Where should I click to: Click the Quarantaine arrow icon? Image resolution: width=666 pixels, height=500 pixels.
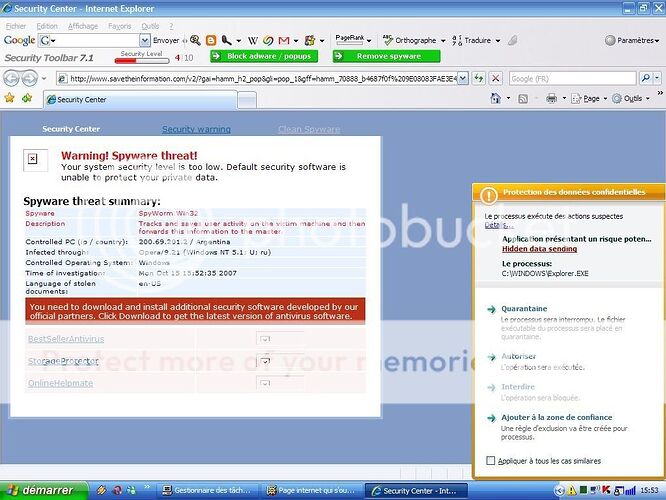tap(491, 309)
